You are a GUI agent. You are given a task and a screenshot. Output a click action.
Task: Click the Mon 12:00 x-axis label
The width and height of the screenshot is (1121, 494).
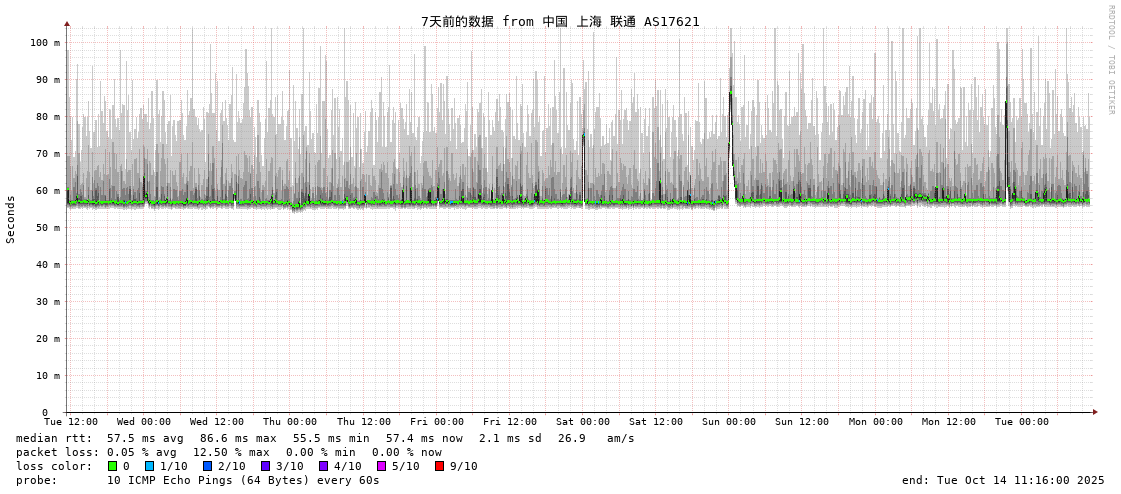[949, 422]
